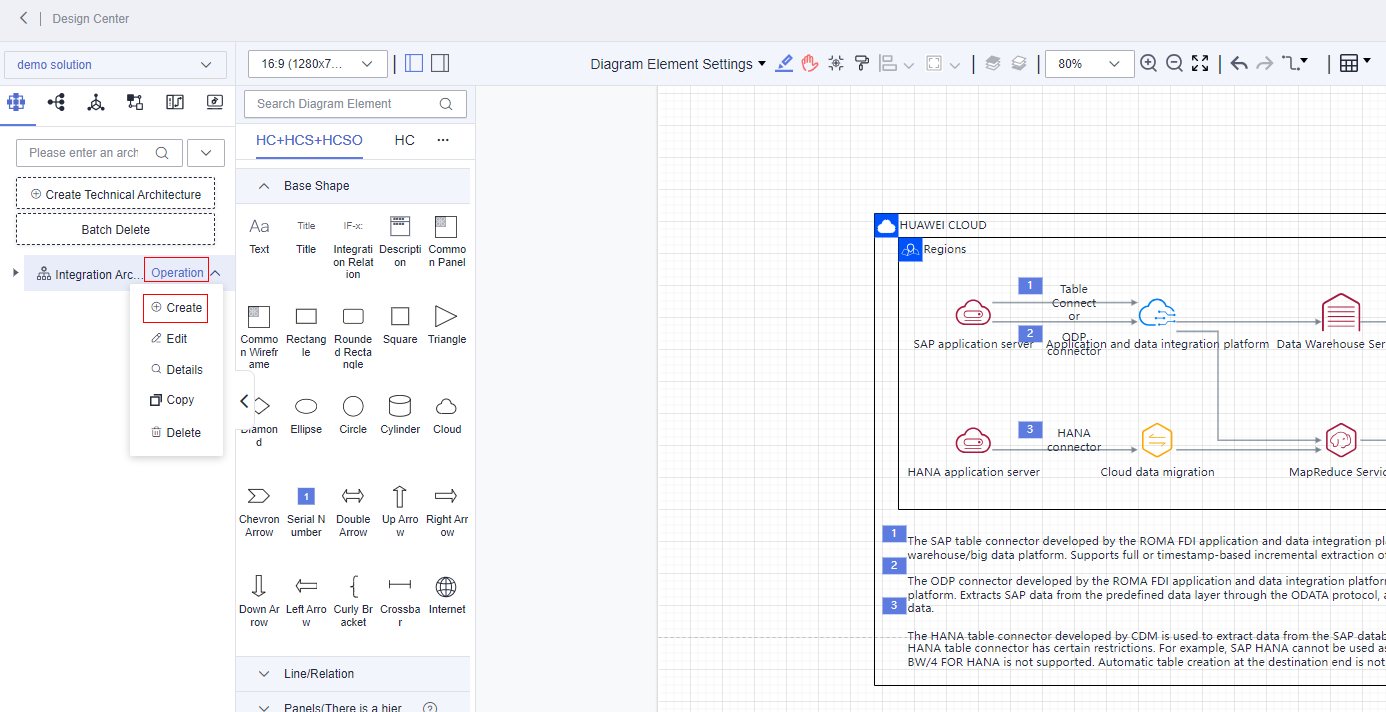This screenshot has width=1386, height=712.
Task: Pick the Cylinder shape
Action: click(400, 415)
